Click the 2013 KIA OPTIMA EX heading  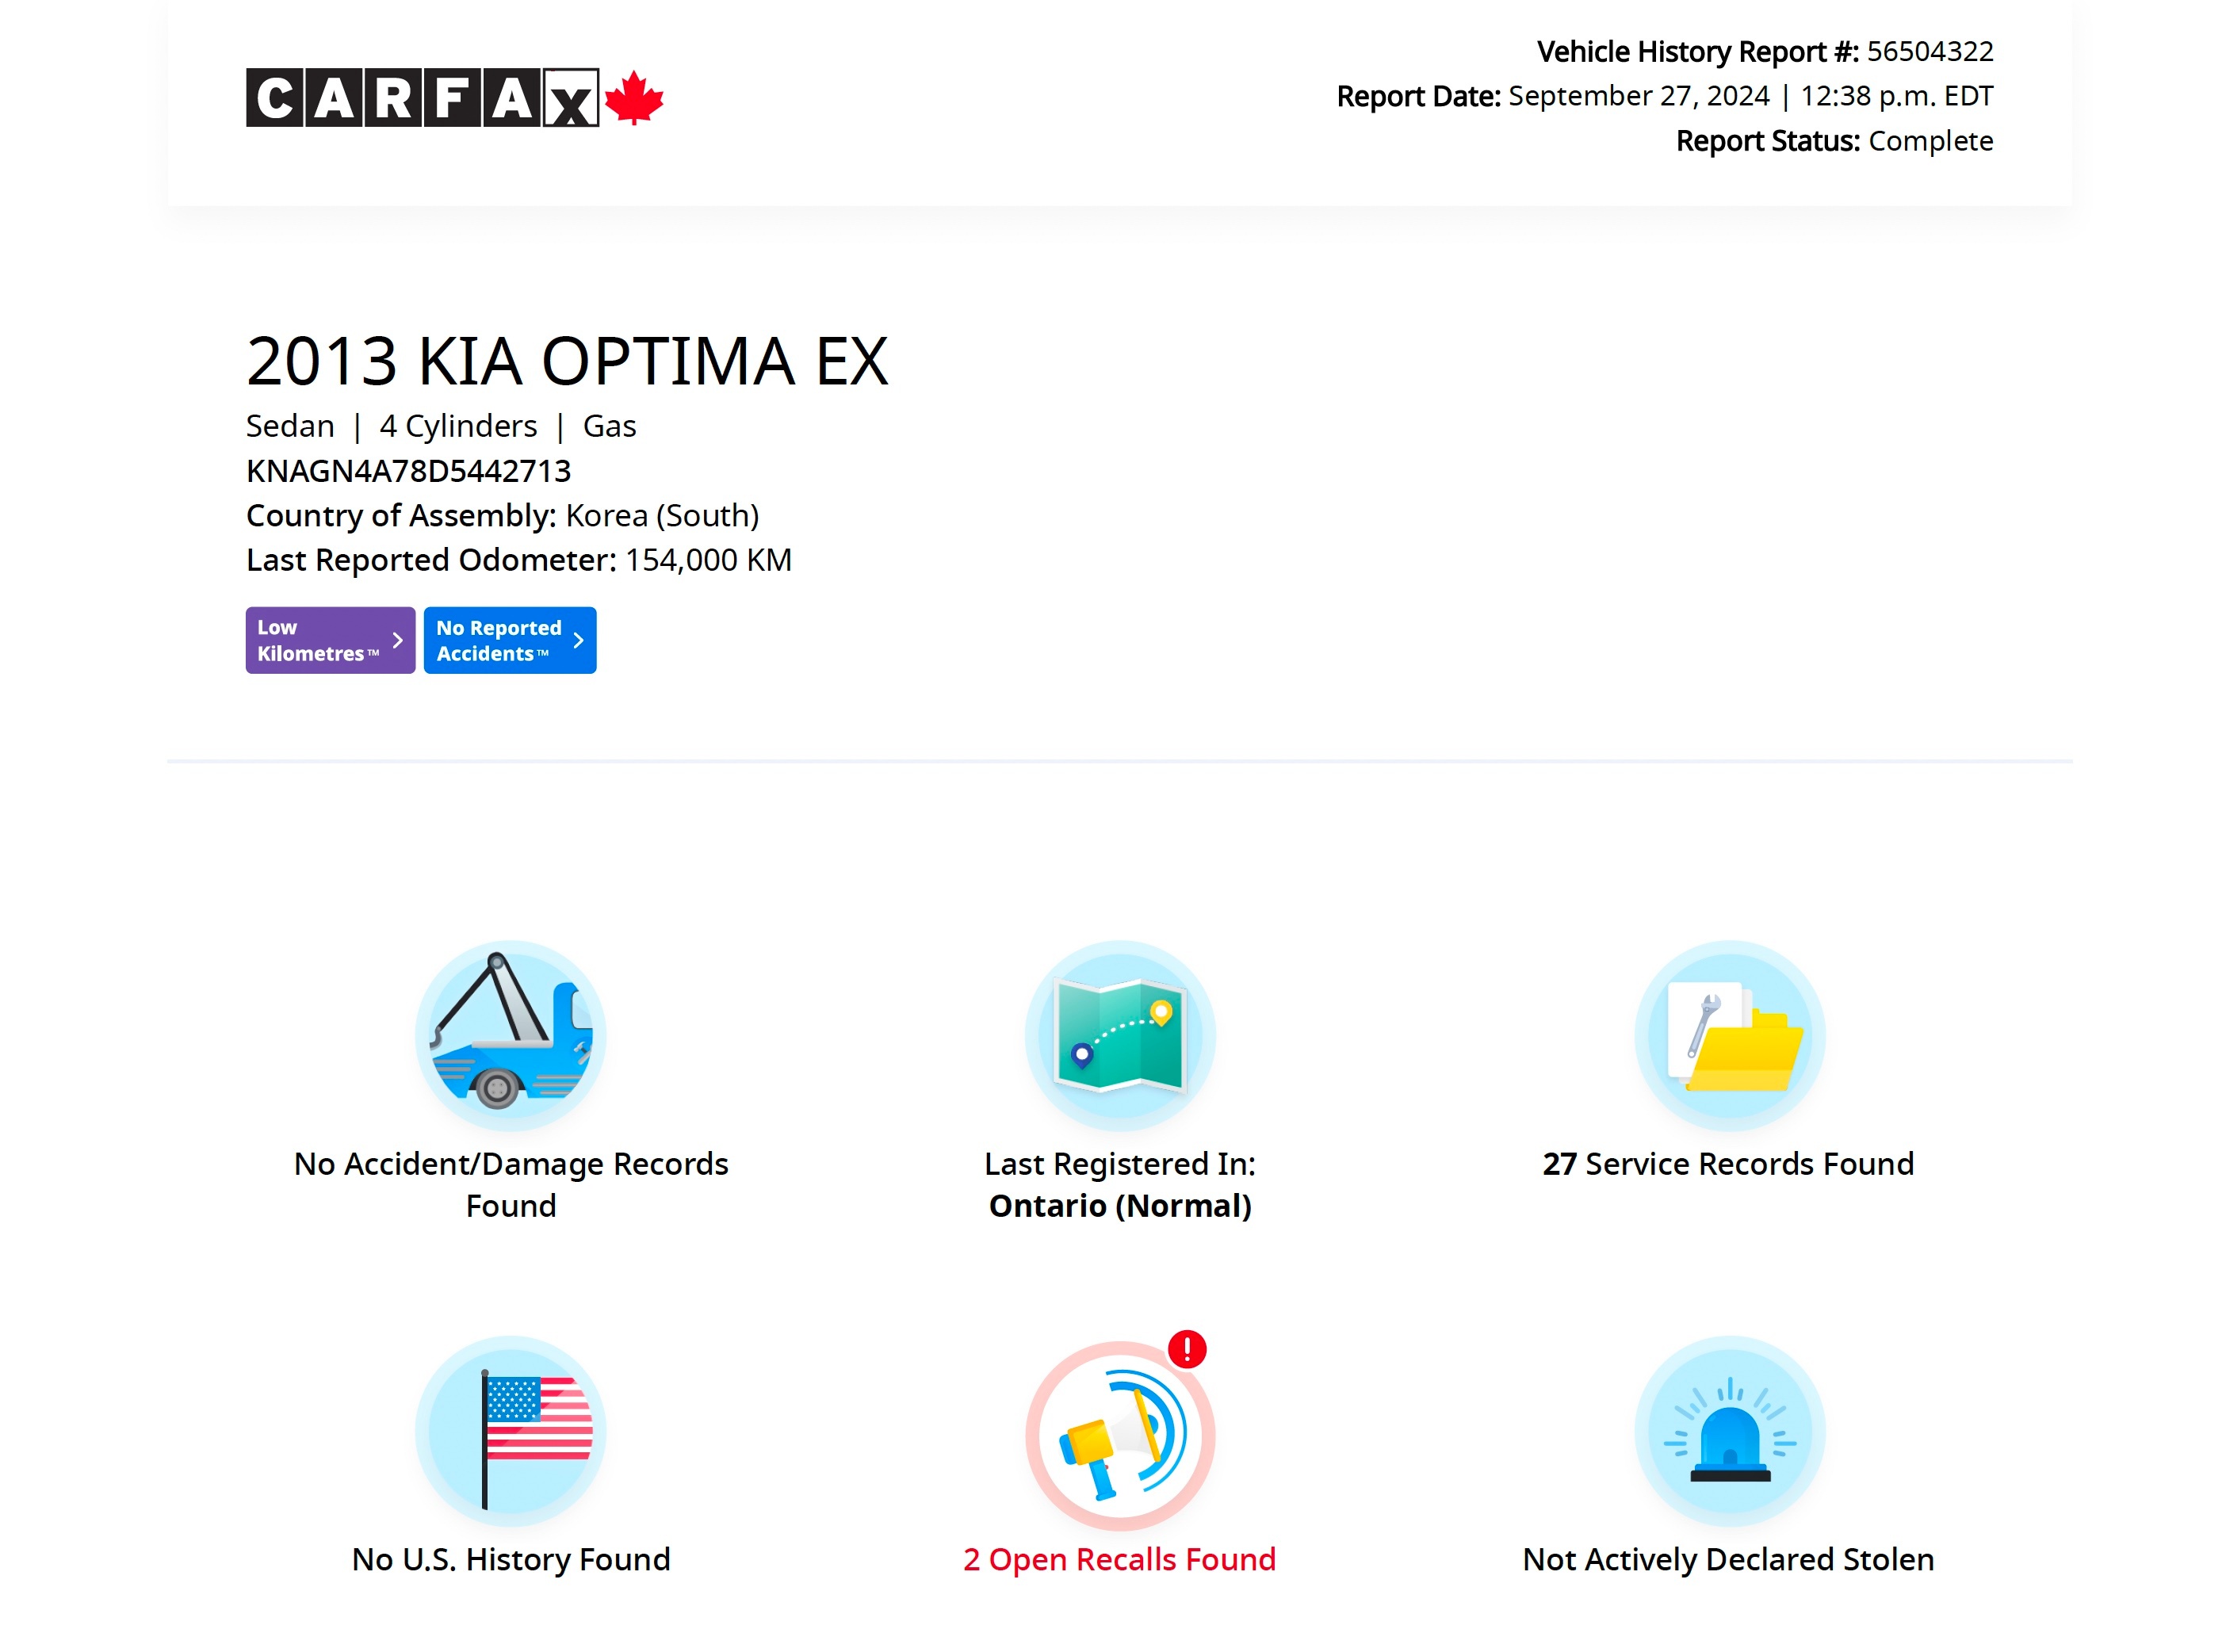[x=567, y=361]
